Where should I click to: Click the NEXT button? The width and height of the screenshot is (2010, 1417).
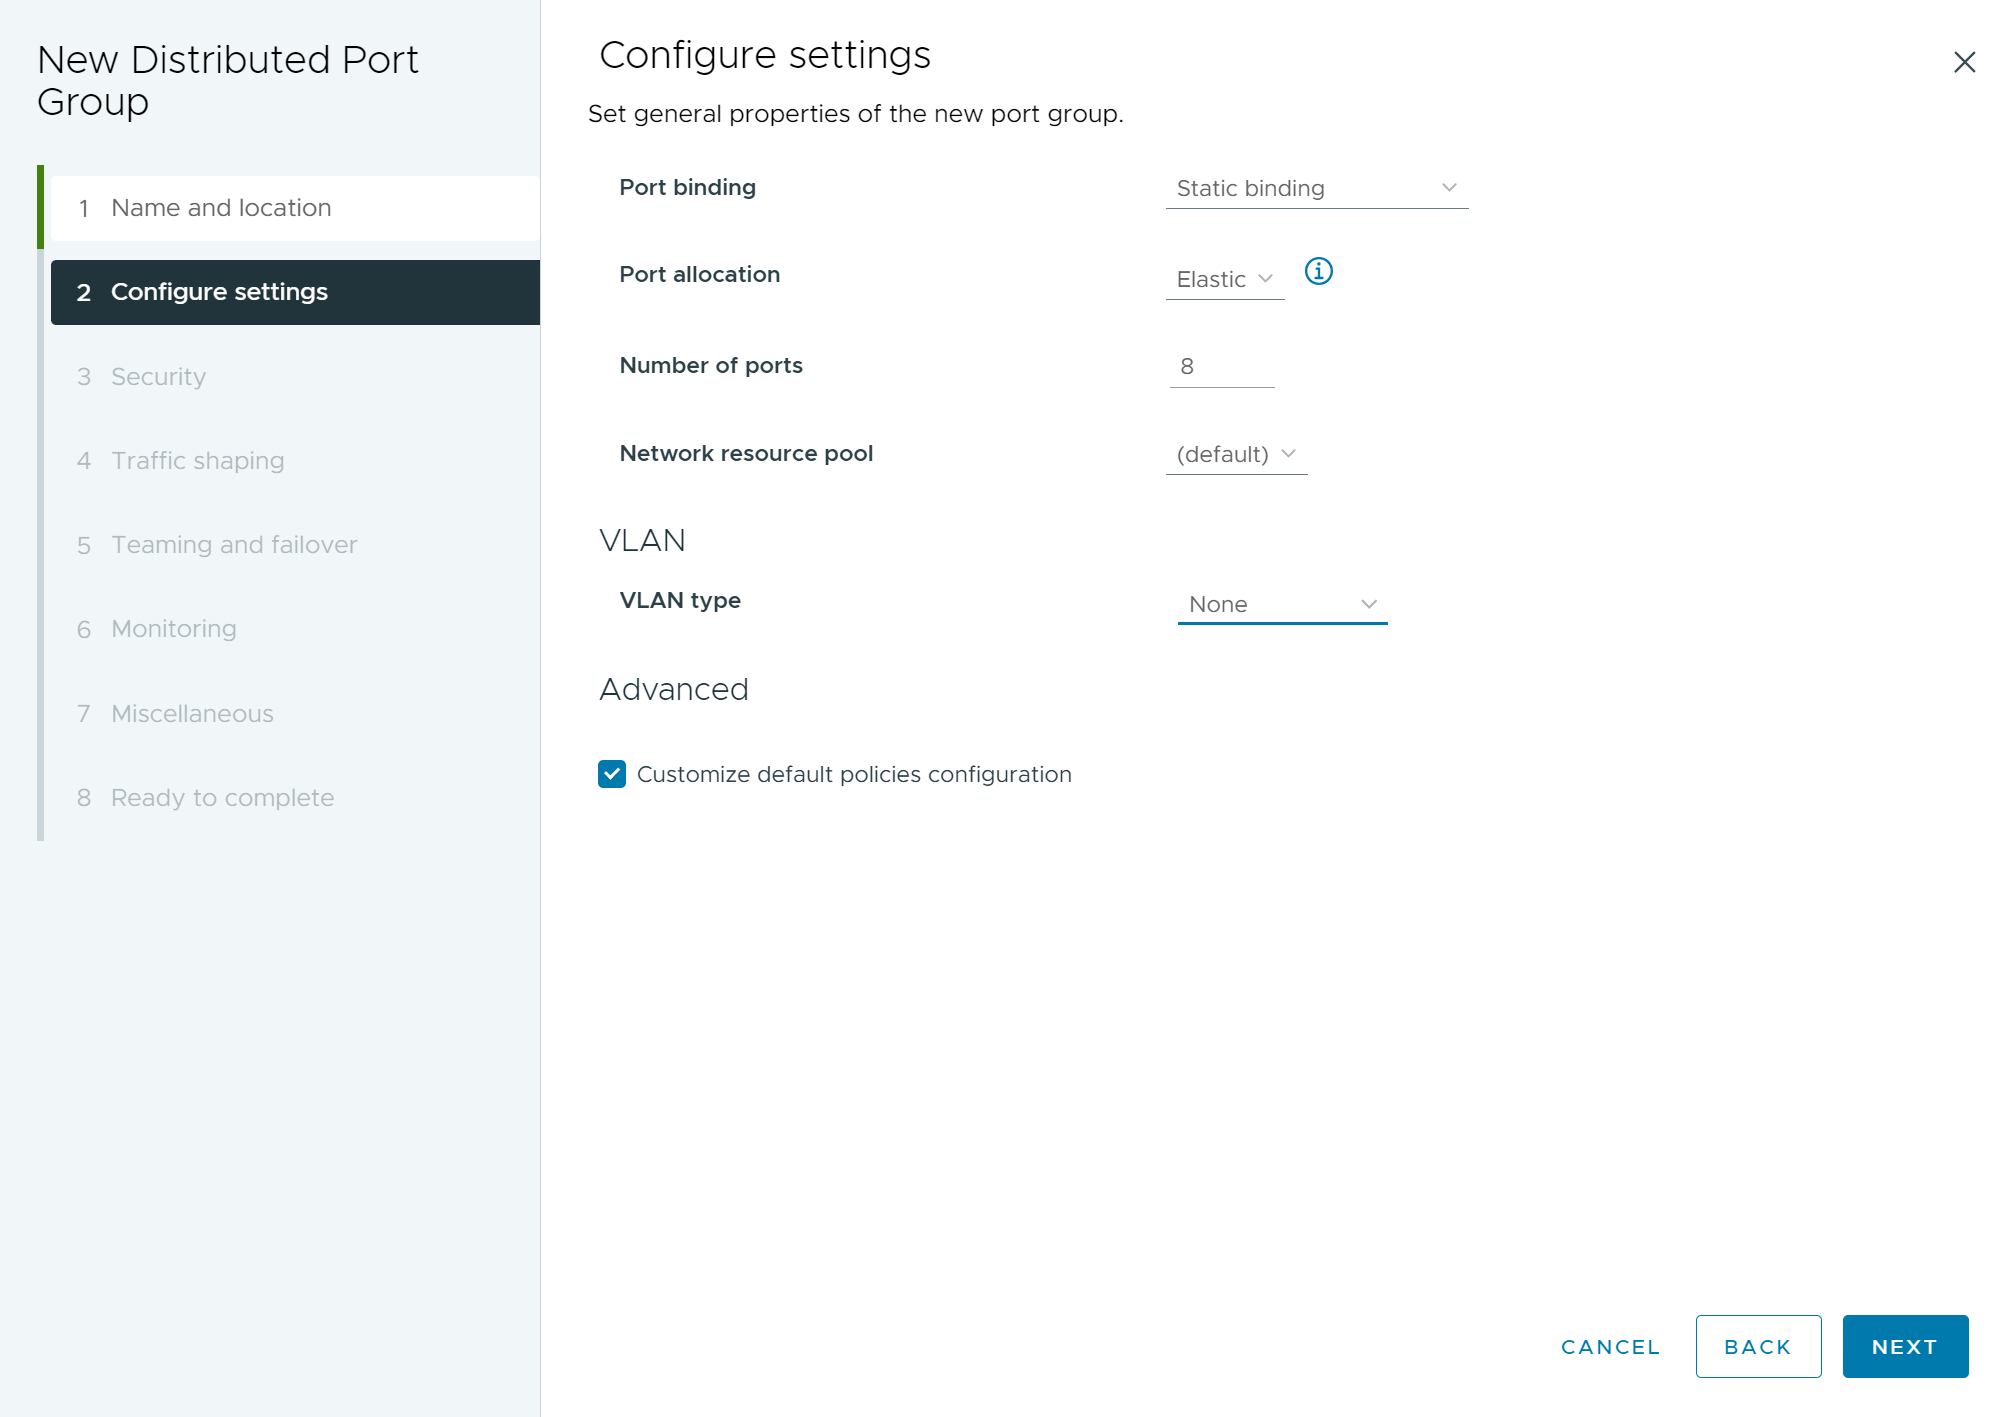[x=1906, y=1348]
